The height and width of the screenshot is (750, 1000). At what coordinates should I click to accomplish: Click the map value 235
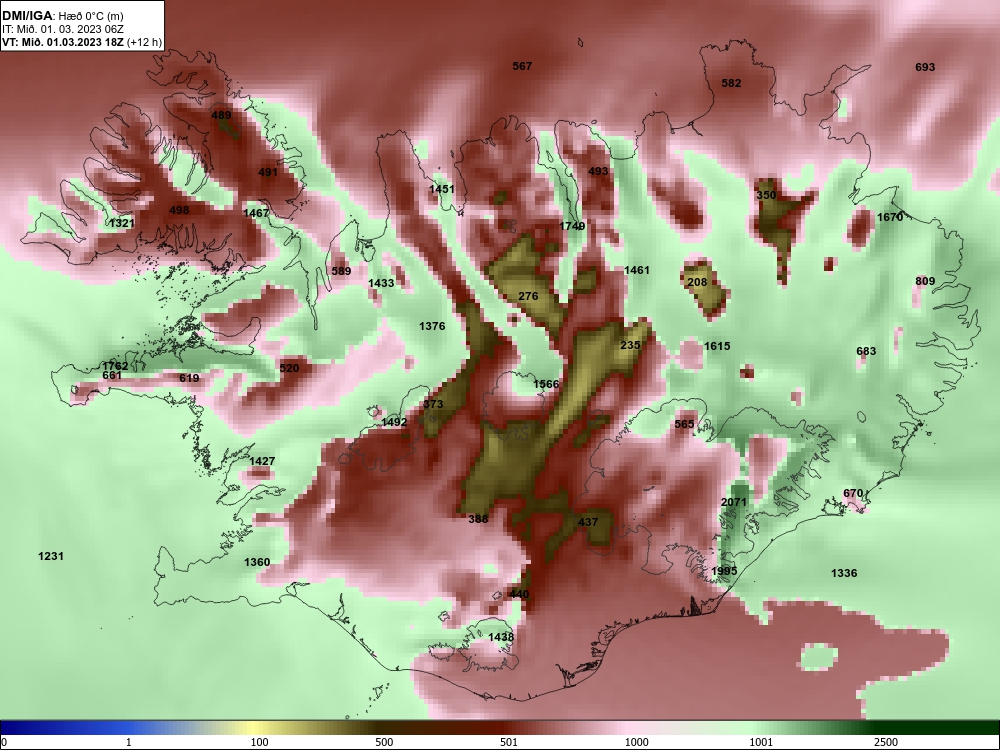pyautogui.click(x=630, y=345)
